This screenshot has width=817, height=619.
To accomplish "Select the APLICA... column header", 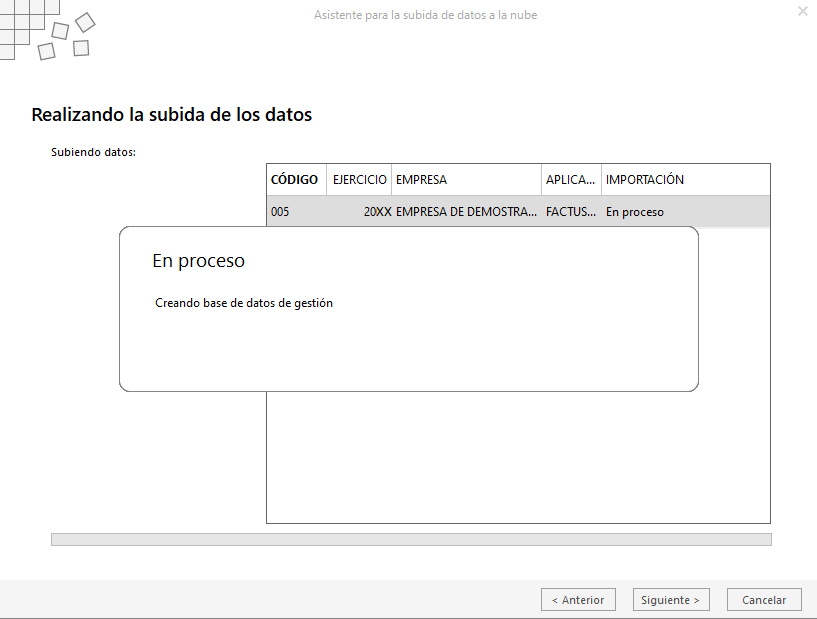I will point(572,180).
